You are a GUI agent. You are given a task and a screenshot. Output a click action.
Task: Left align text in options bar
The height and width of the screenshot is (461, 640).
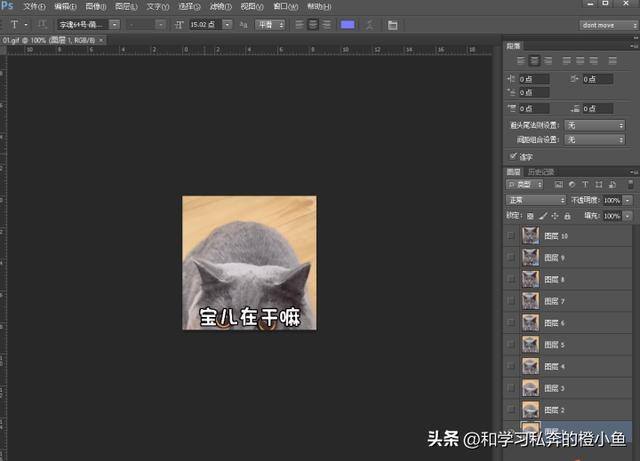coord(300,24)
